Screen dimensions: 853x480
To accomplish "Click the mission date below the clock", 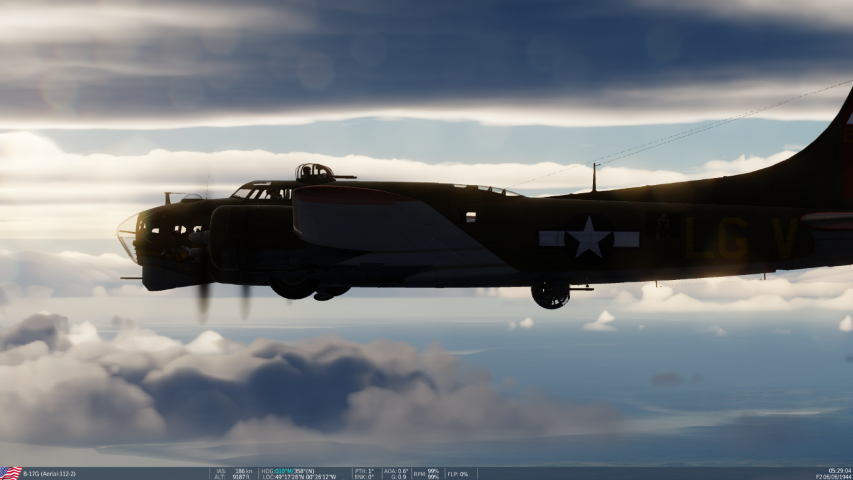I will pyautogui.click(x=833, y=477).
